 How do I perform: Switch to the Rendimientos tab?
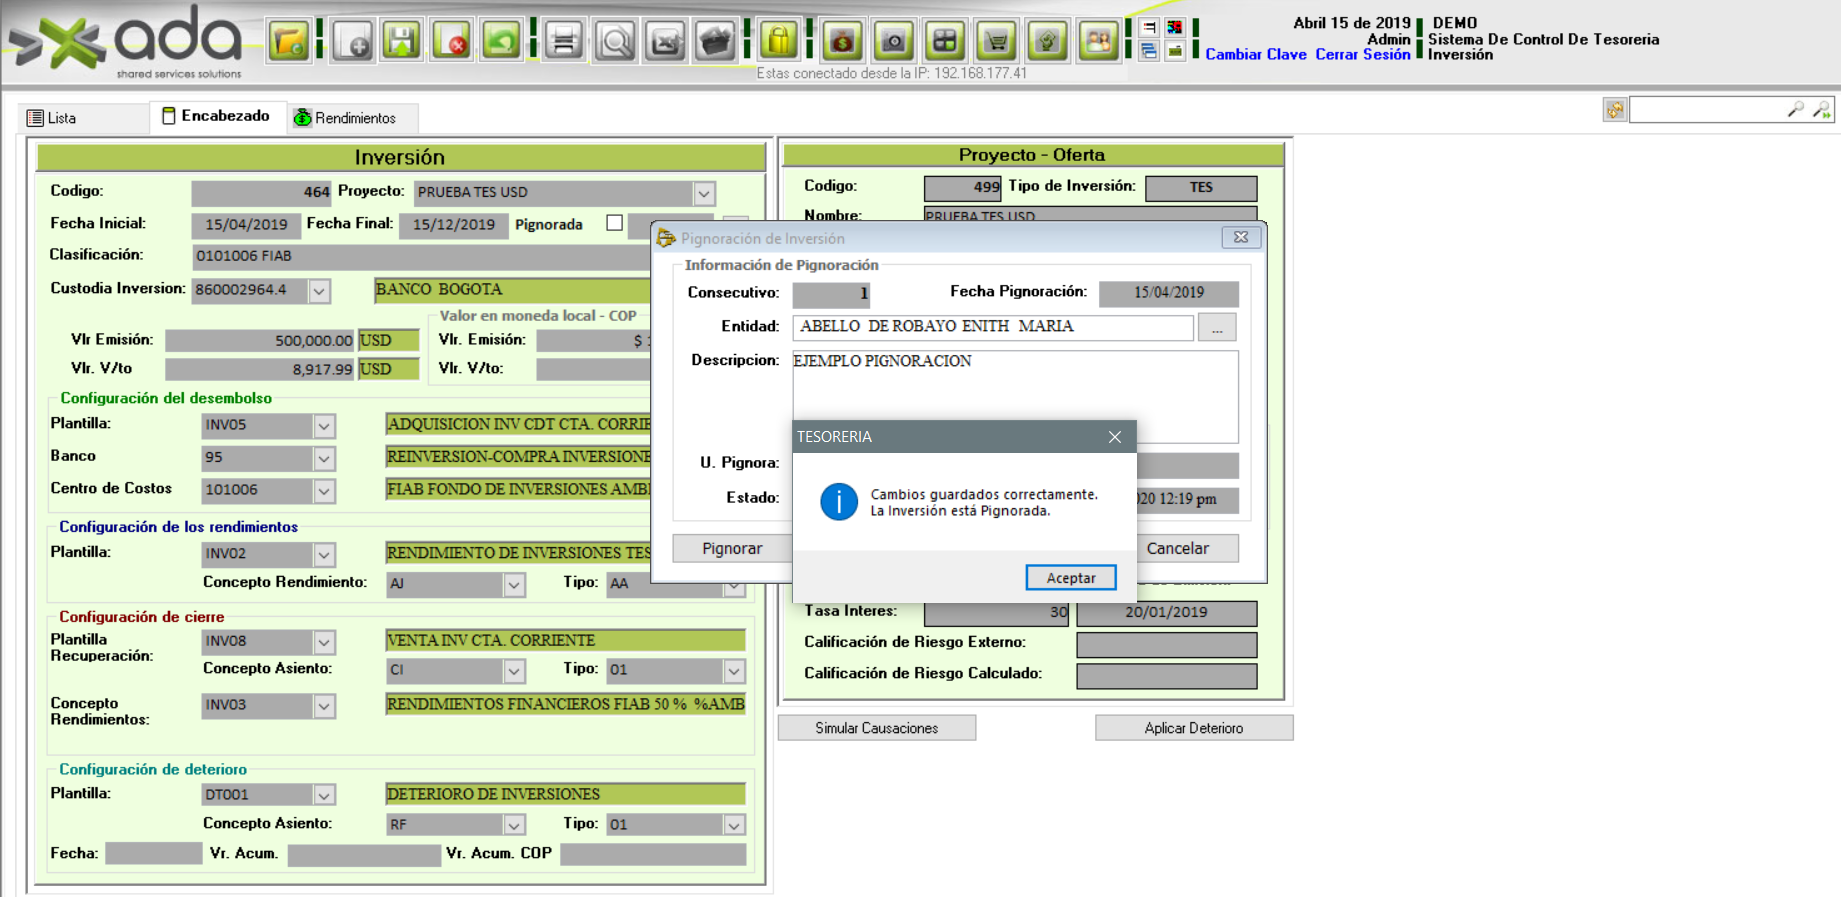(345, 118)
